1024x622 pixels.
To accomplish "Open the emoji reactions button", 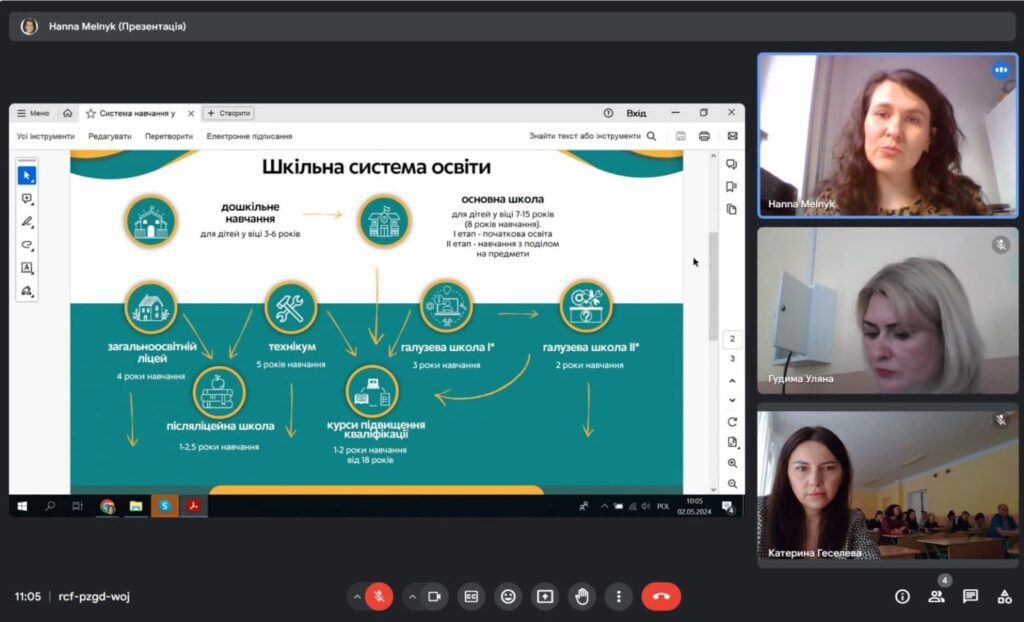I will pyautogui.click(x=508, y=596).
